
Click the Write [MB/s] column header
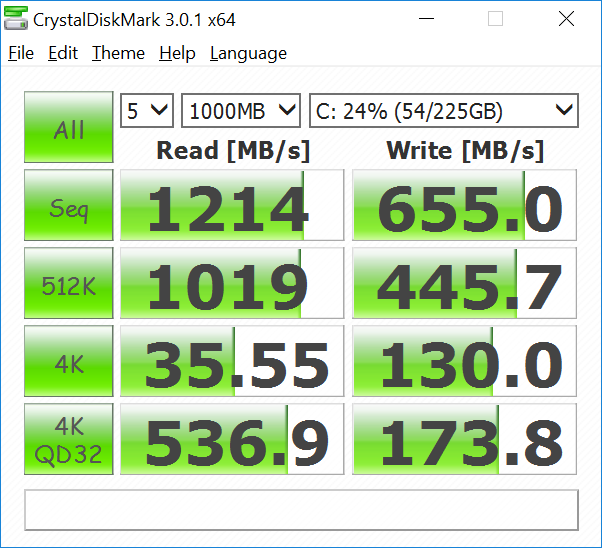(x=465, y=151)
